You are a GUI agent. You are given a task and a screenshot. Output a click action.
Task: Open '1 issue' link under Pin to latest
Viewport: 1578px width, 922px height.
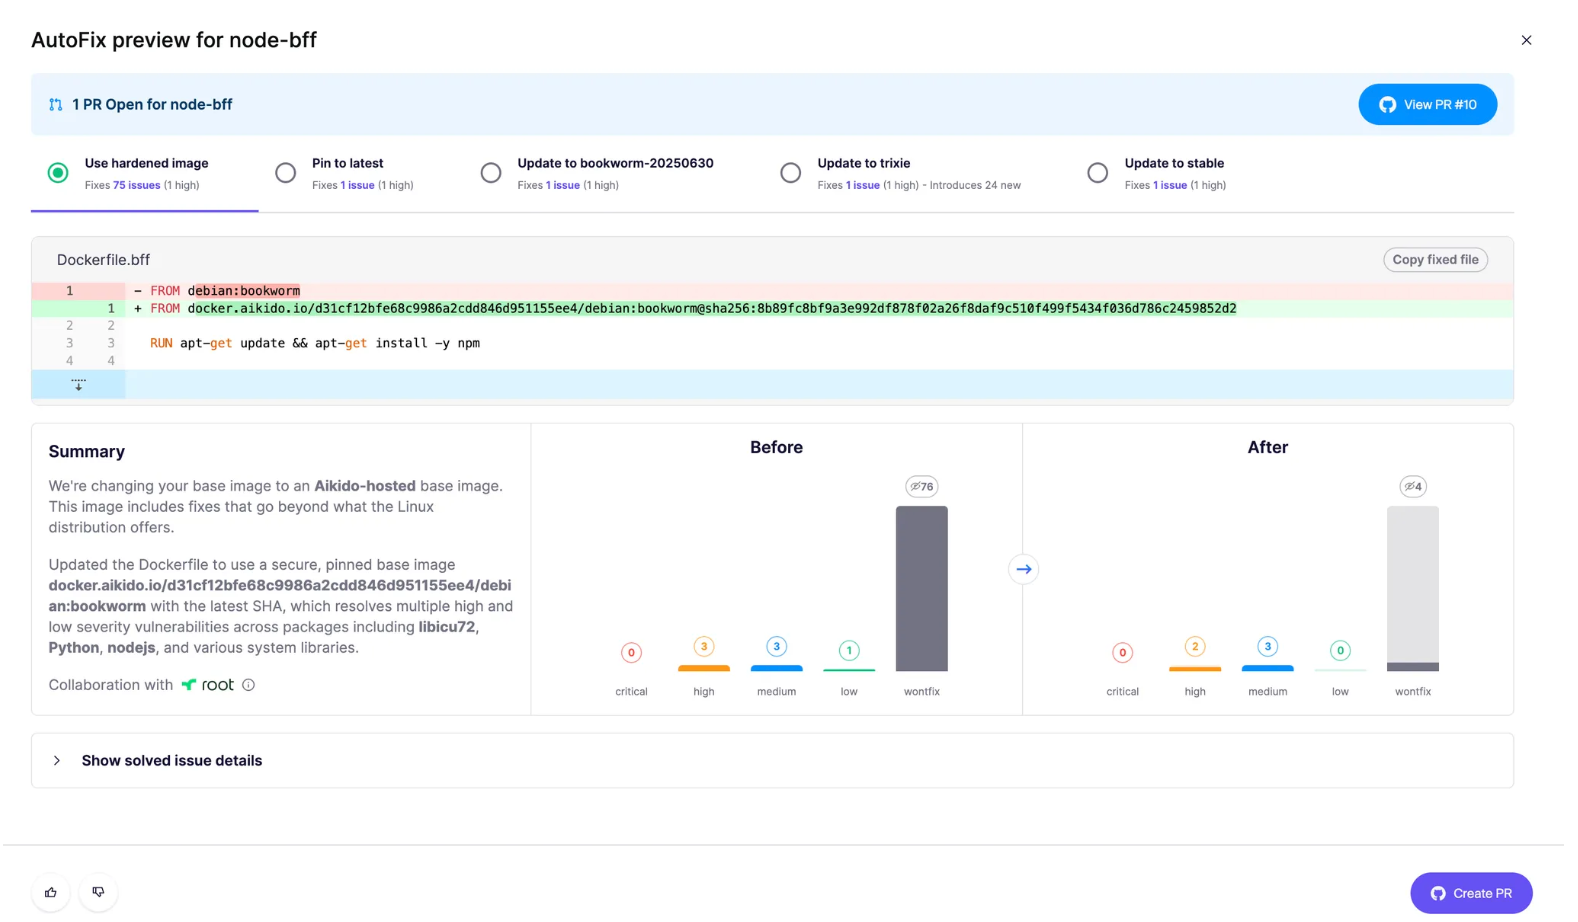(357, 185)
